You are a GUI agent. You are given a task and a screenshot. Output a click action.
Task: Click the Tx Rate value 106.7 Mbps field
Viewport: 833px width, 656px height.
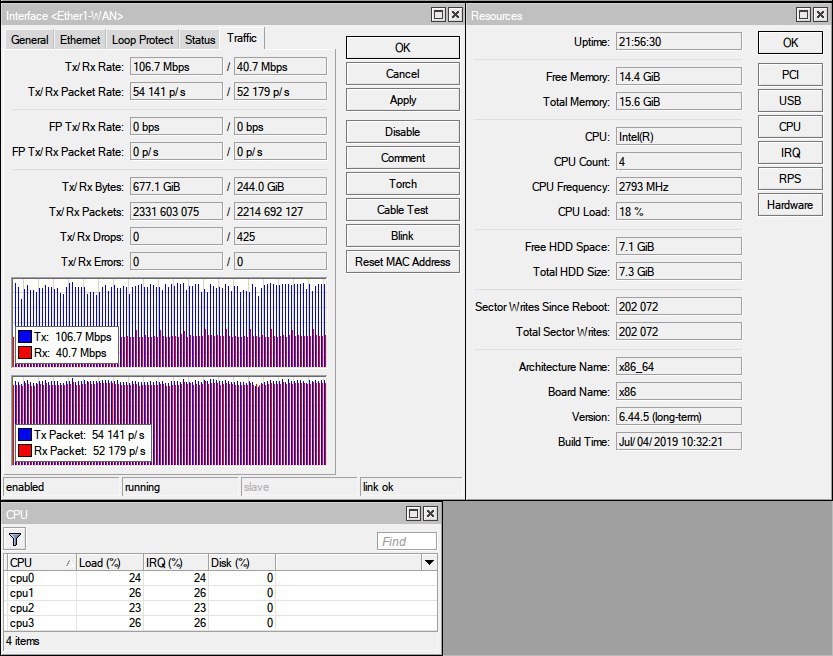tap(176, 66)
